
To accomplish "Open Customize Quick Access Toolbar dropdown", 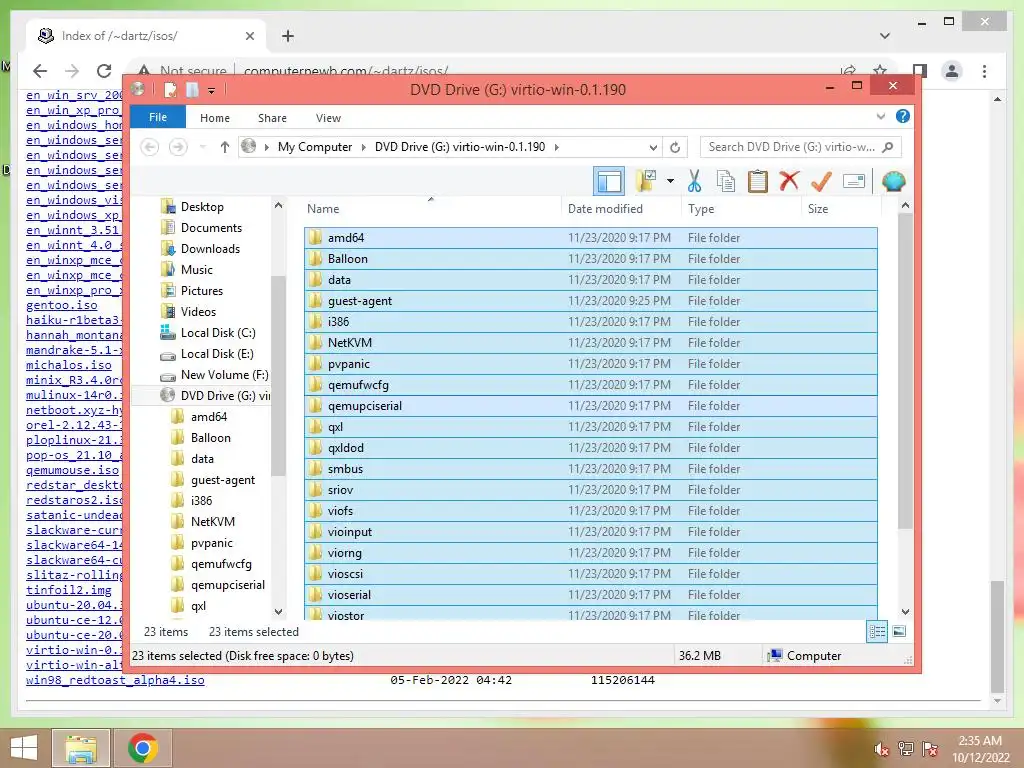I will [212, 90].
